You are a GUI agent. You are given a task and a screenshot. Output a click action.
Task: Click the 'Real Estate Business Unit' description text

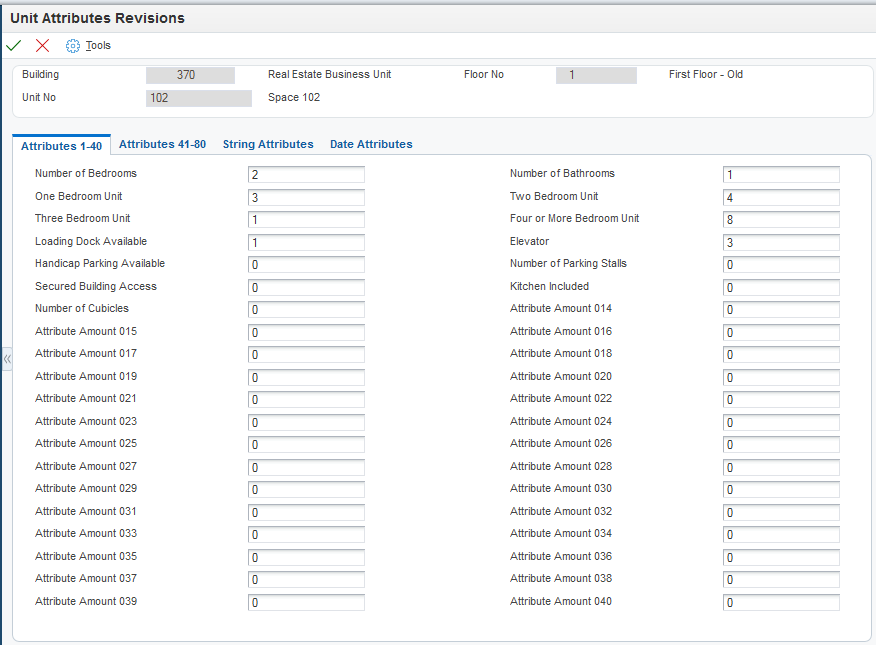tap(330, 74)
